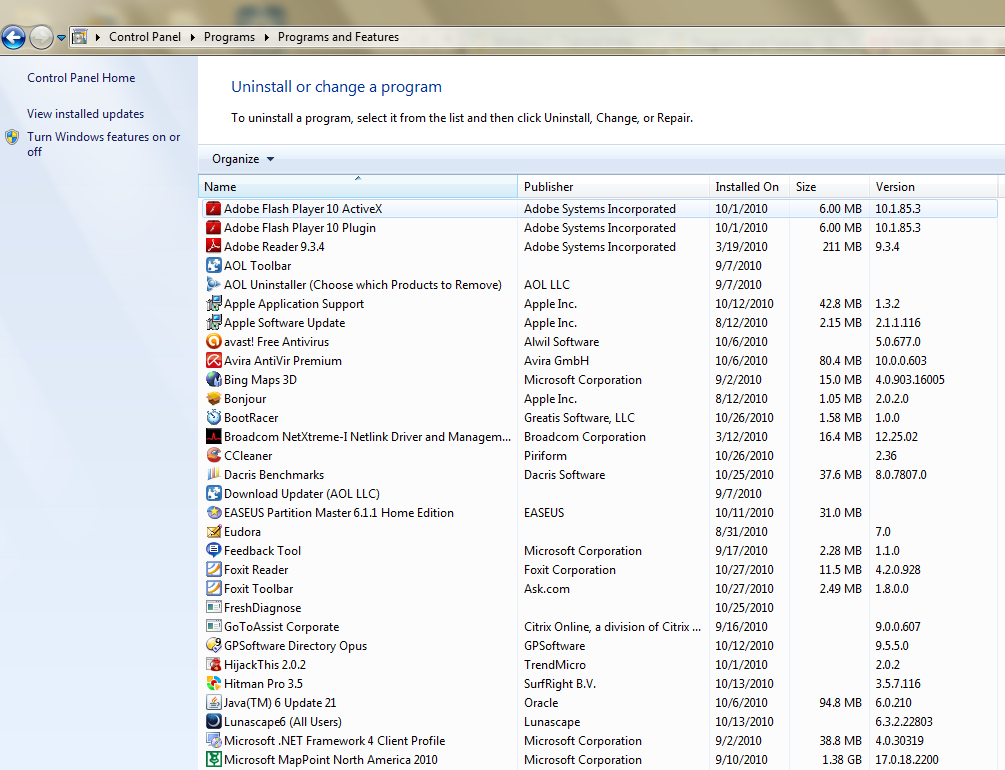Select Lunascape6 (All Users) icon
Viewport: 1005px width, 770px height.
(213, 721)
